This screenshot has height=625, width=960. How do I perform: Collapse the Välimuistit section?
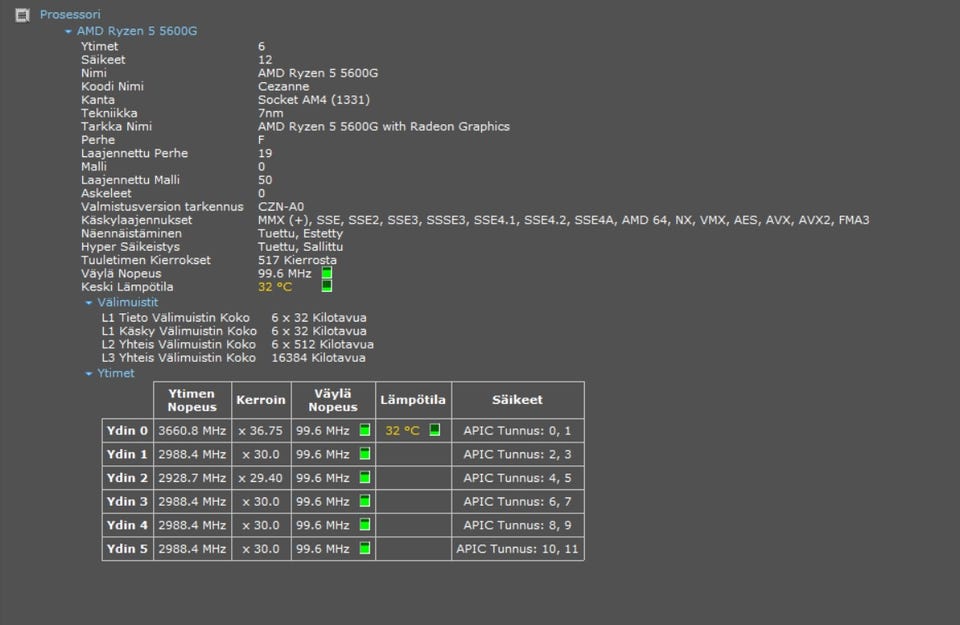pyautogui.click(x=88, y=302)
